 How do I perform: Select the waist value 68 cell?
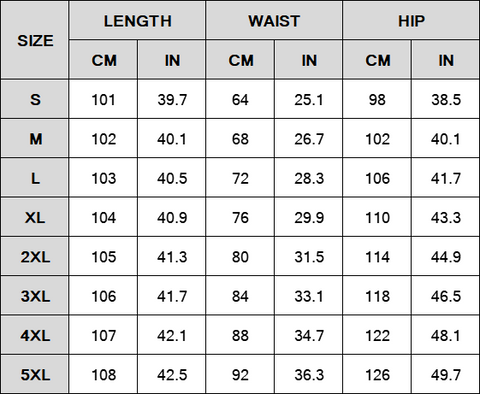[240, 138]
